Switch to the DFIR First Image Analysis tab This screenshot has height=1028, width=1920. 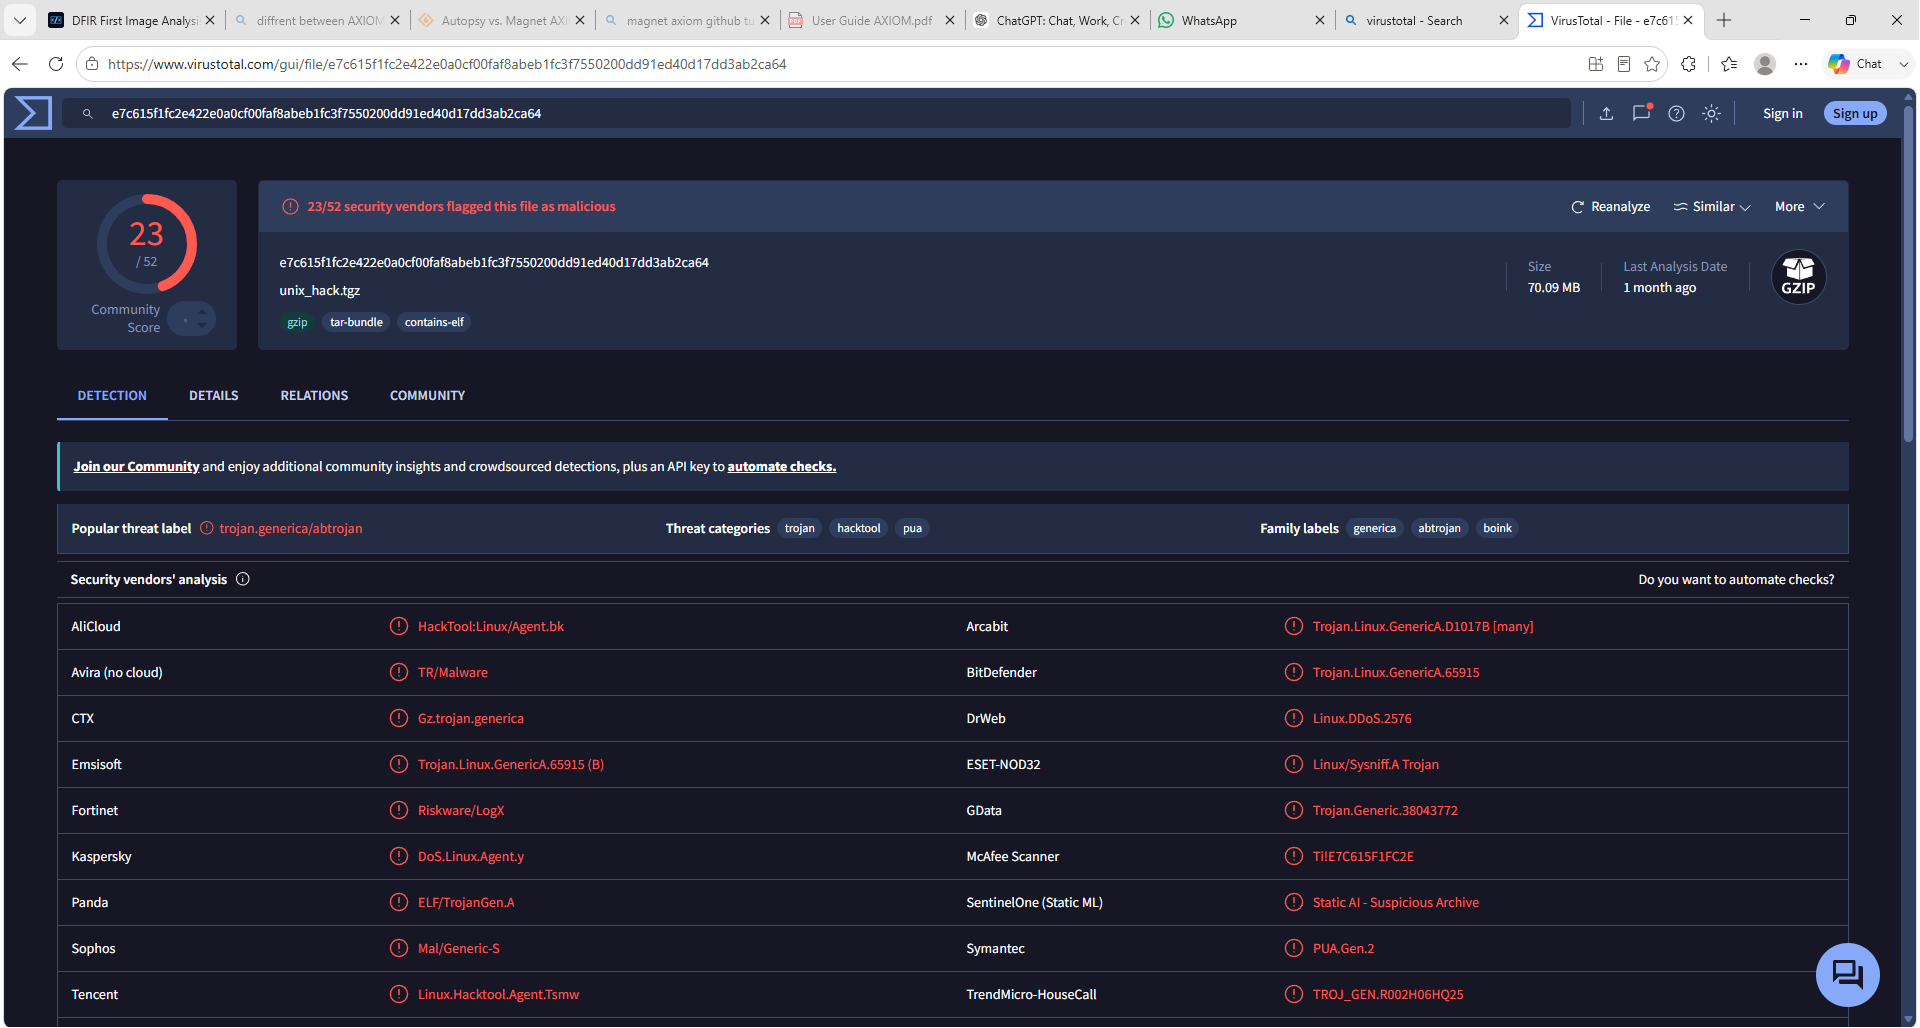[131, 20]
